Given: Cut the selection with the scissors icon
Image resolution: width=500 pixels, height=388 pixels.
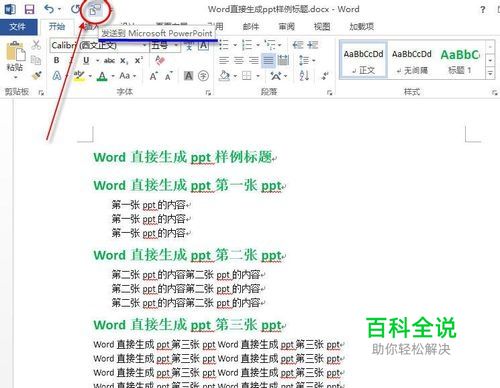Looking at the screenshot, I should click(36, 45).
